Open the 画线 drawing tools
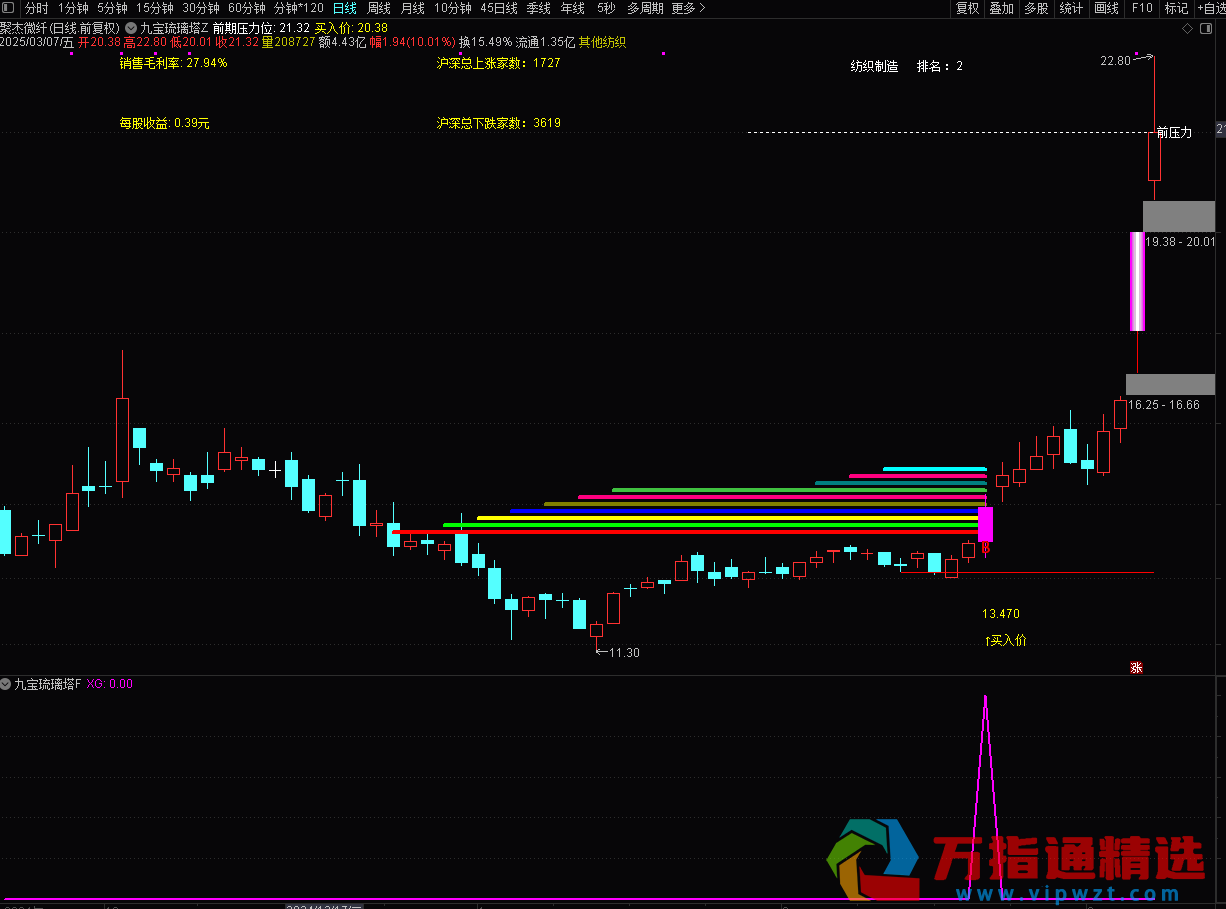The height and width of the screenshot is (909, 1226). point(1106,8)
